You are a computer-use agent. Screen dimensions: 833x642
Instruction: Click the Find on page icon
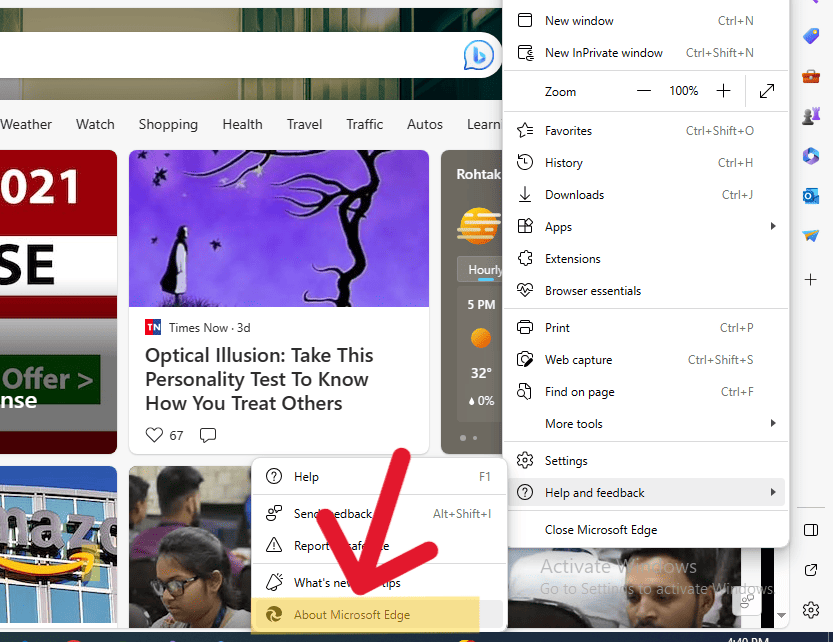[x=524, y=391]
